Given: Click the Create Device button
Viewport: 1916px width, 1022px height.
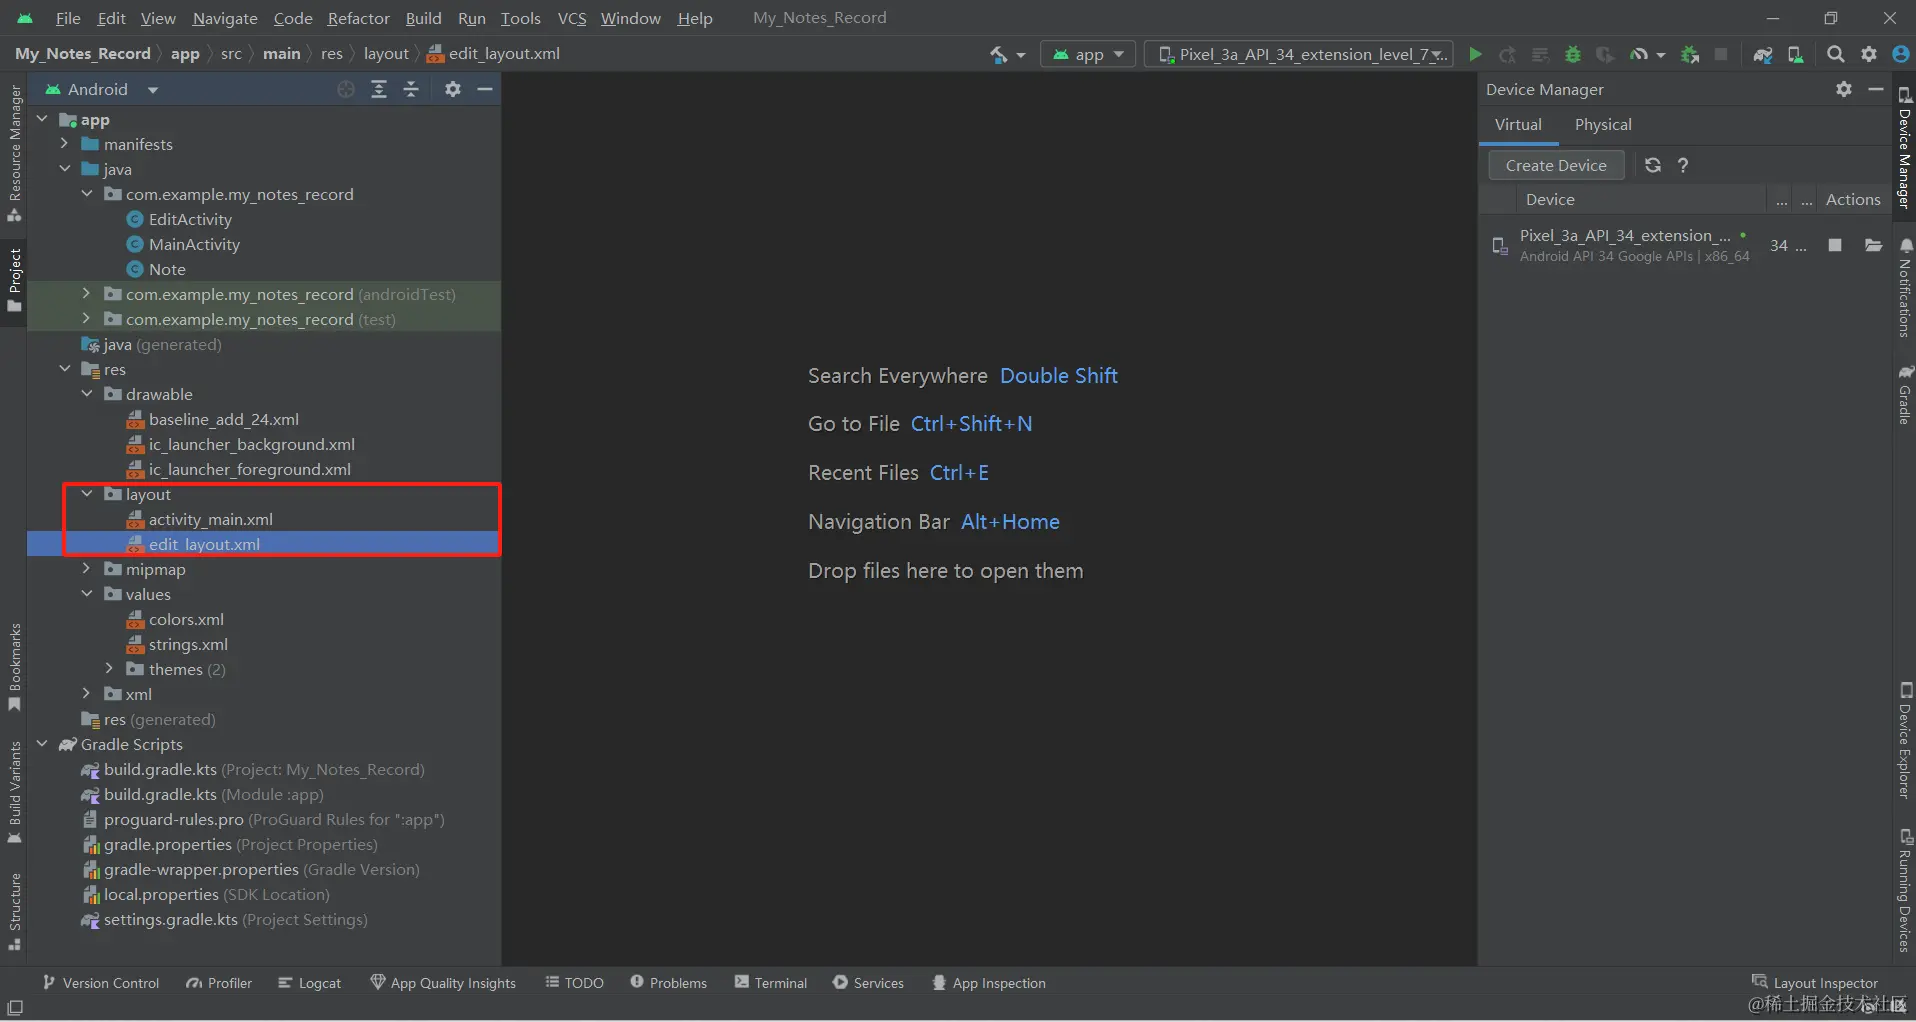Looking at the screenshot, I should [x=1556, y=165].
